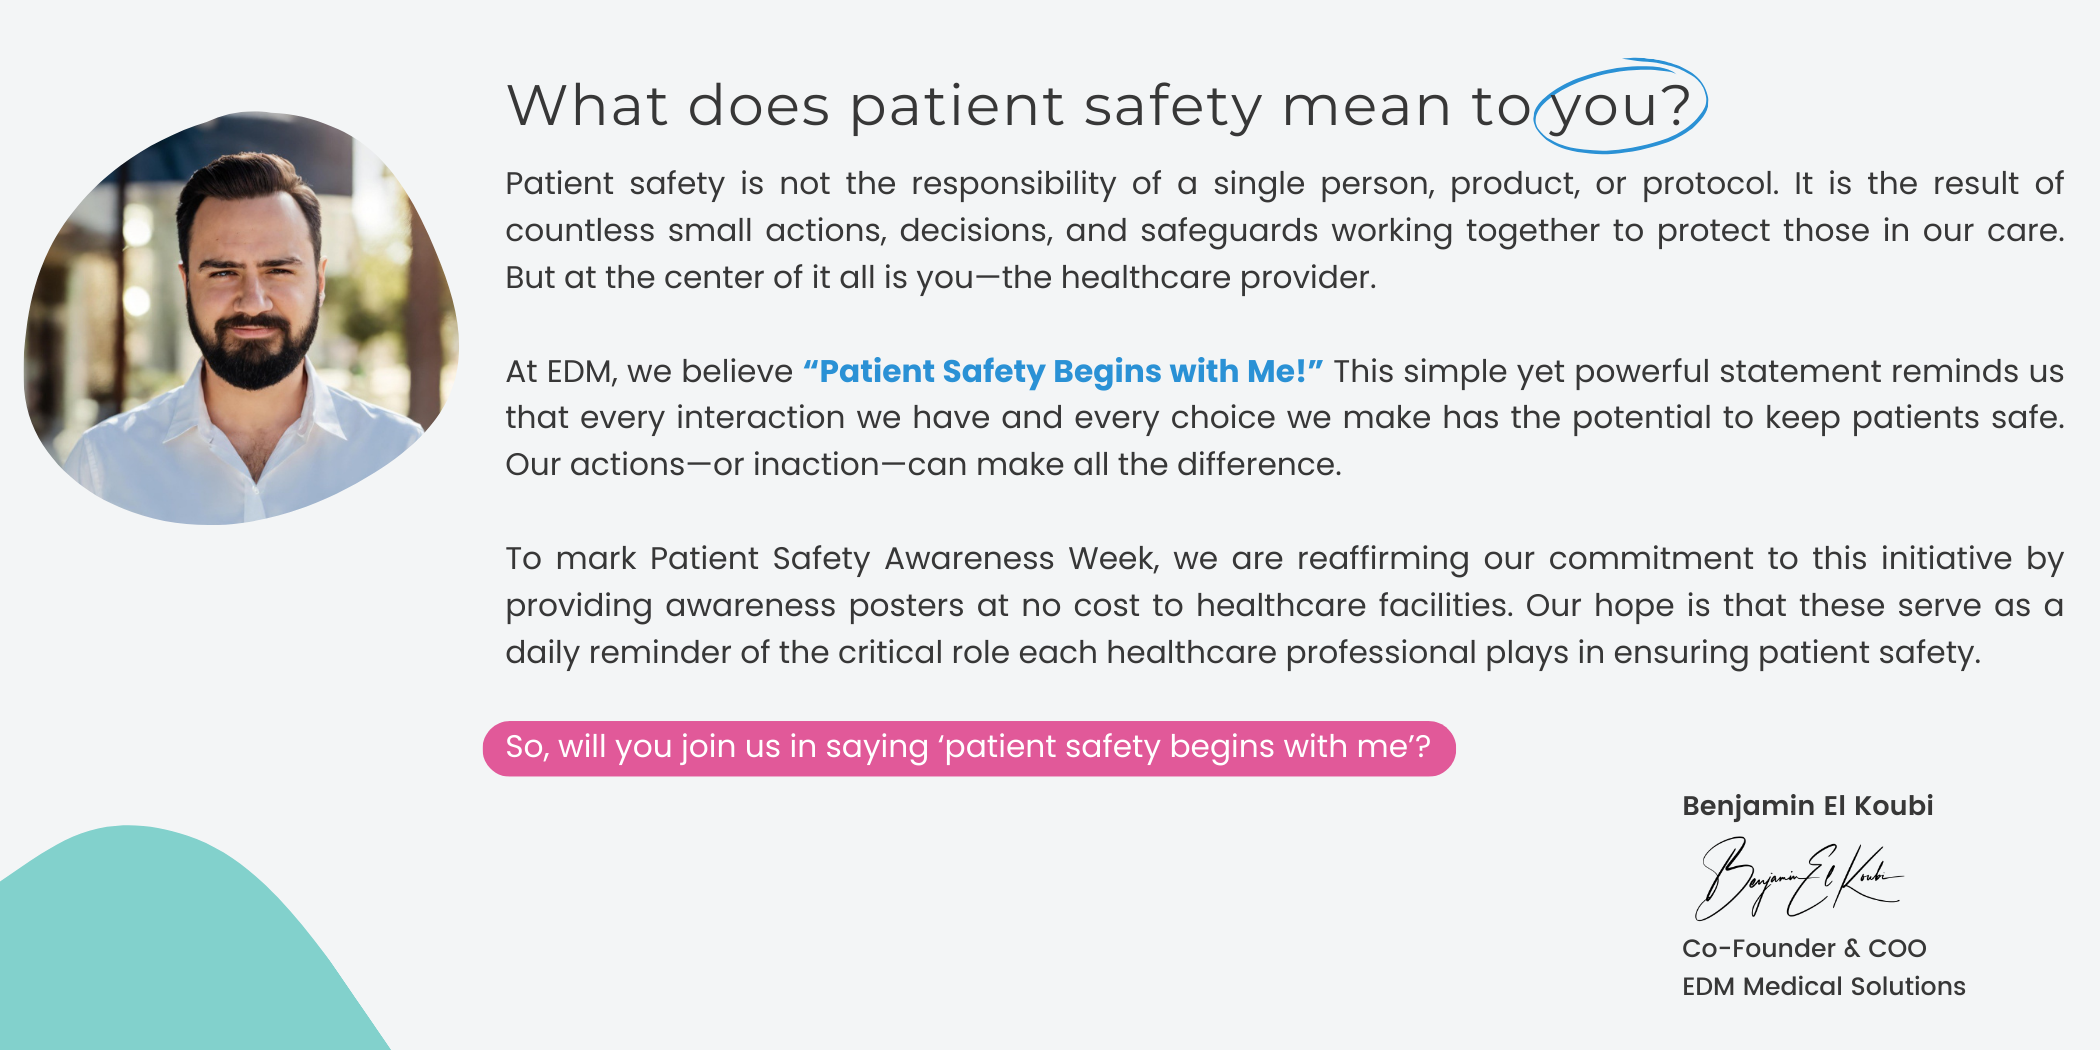Screen dimensions: 2100x1050
Task: Click the headline 'What does patient safety mean'
Action: pyautogui.click(x=978, y=106)
